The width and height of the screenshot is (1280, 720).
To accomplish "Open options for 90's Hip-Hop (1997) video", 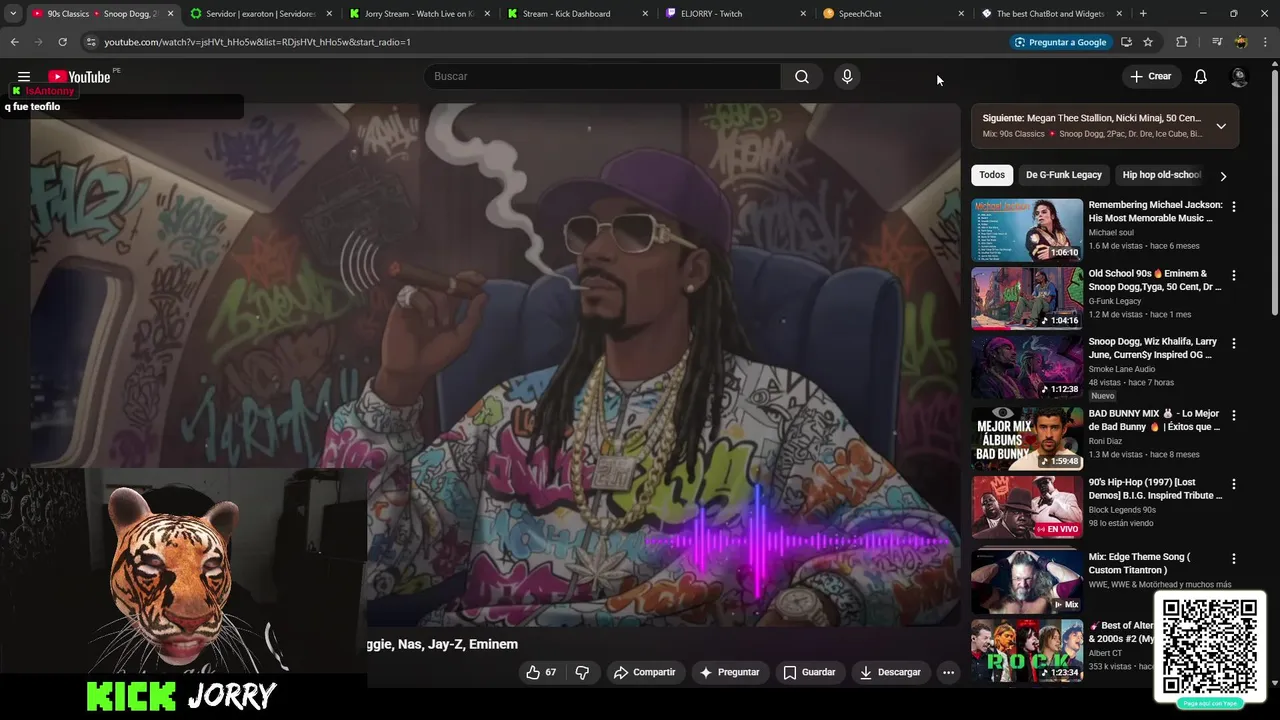I will 1233,484.
